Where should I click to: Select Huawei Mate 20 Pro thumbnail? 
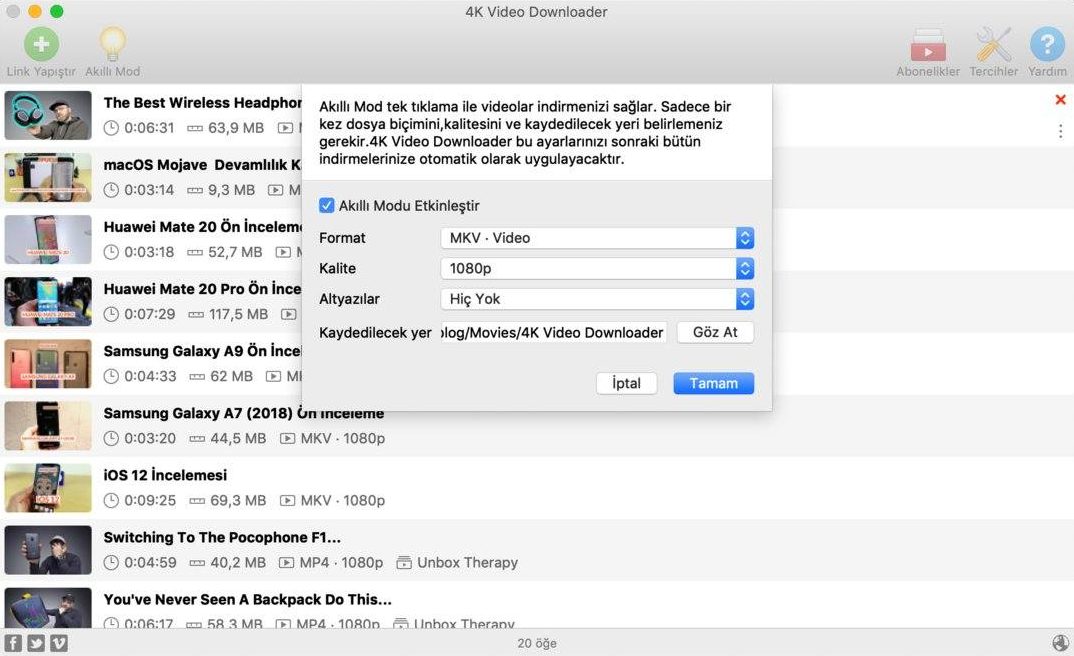coord(48,302)
